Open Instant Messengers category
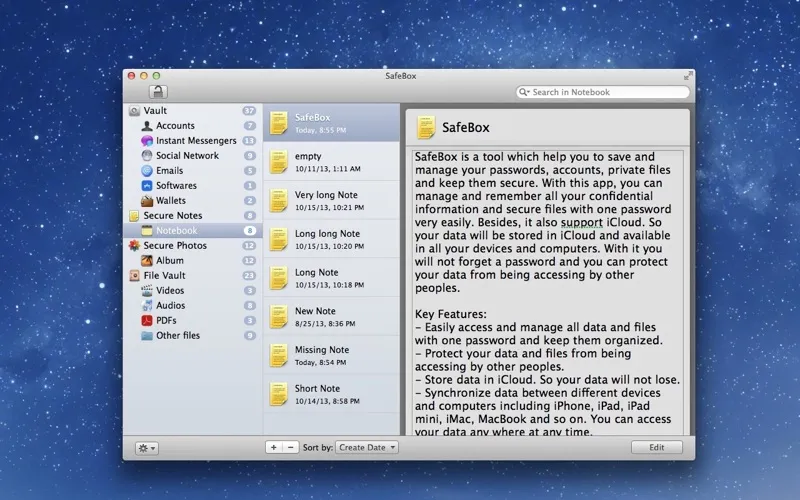This screenshot has width=800, height=500. [x=195, y=141]
